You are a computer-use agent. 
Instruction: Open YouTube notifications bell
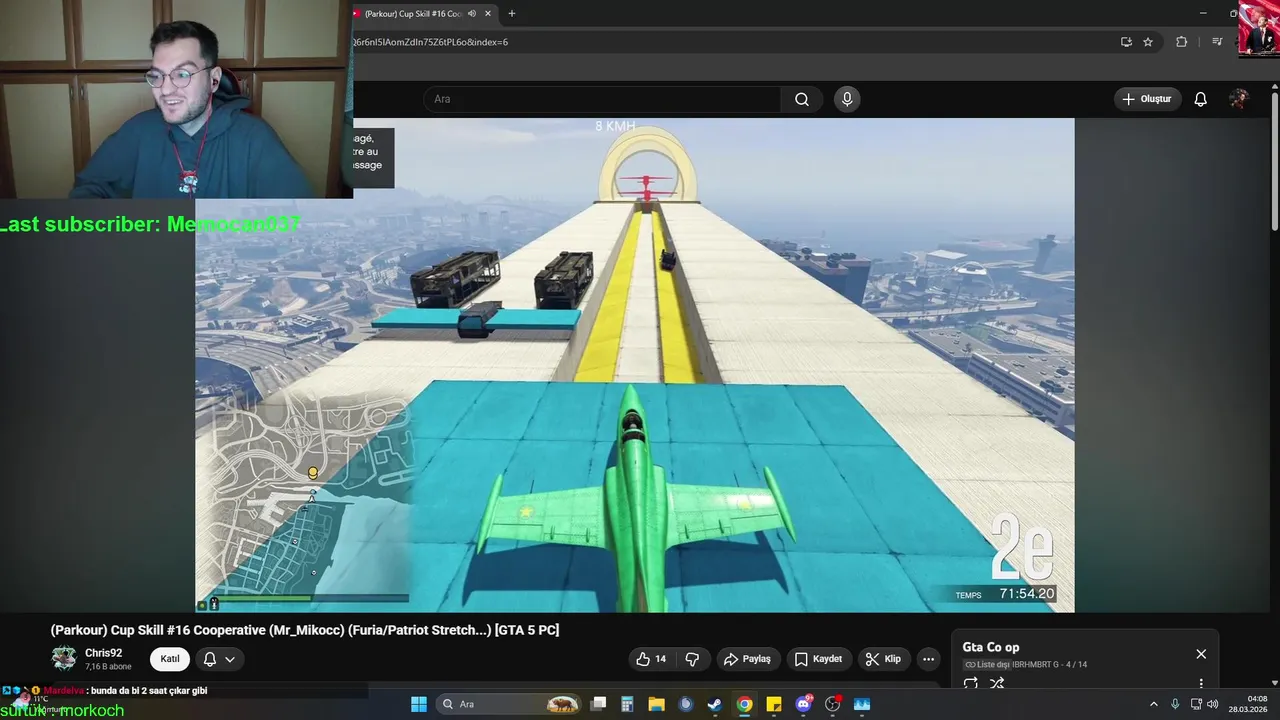pos(1201,99)
